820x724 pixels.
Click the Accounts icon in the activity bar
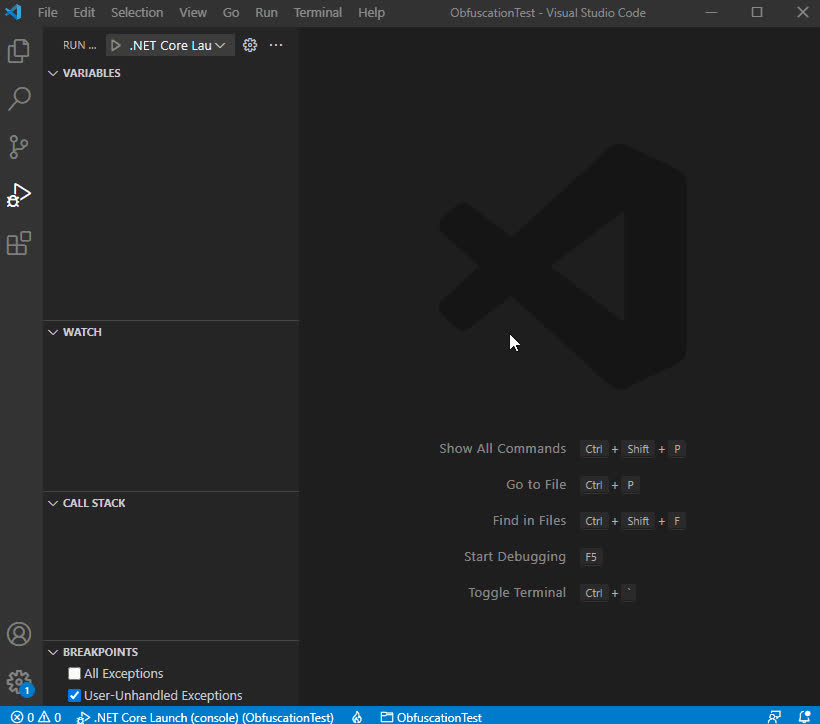pos(18,633)
